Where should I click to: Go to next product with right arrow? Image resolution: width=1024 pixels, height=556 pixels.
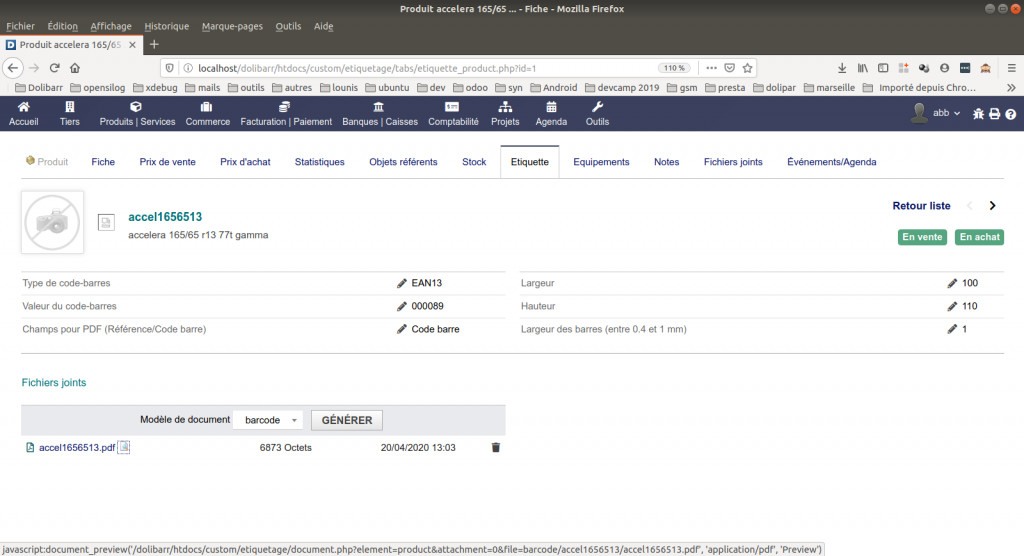[x=992, y=206]
